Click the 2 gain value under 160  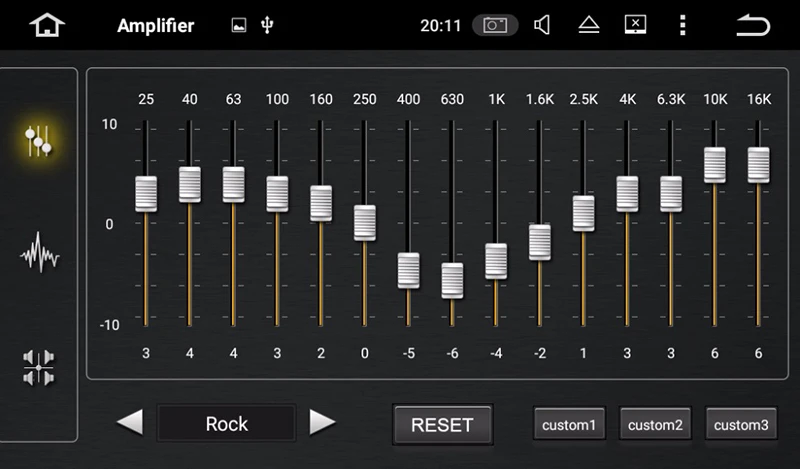click(321, 353)
